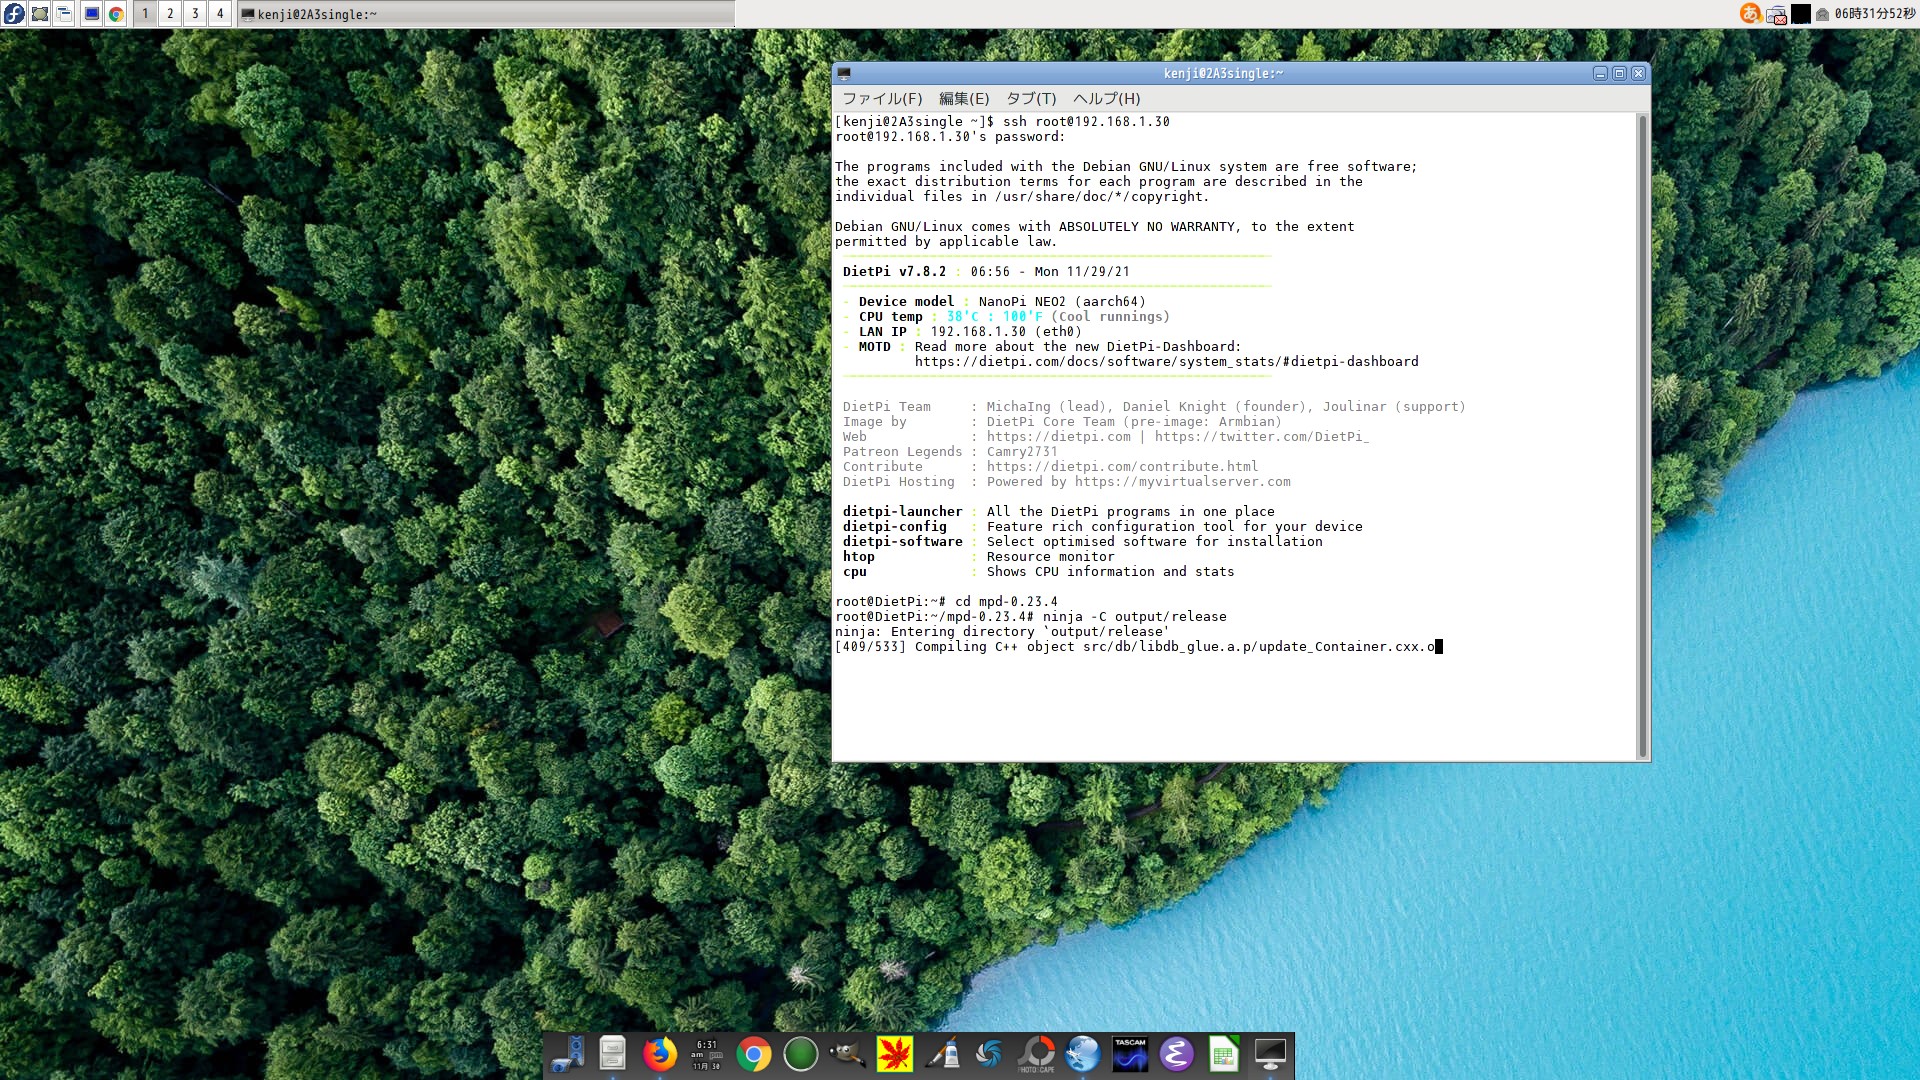The width and height of the screenshot is (1920, 1080).
Task: Open GIMP from the dock
Action: pos(847,1054)
